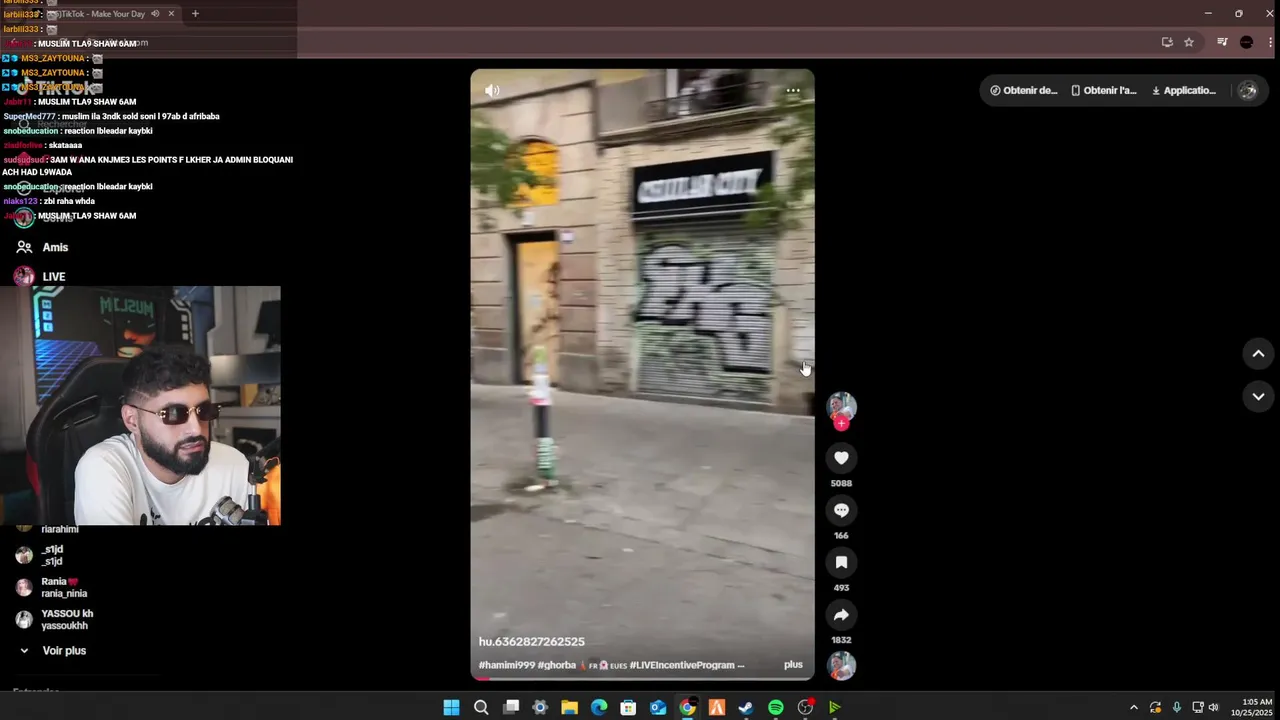Image resolution: width=1280 pixels, height=720 pixels.
Task: Open the clock showing 1:05 AM
Action: tap(1251, 708)
